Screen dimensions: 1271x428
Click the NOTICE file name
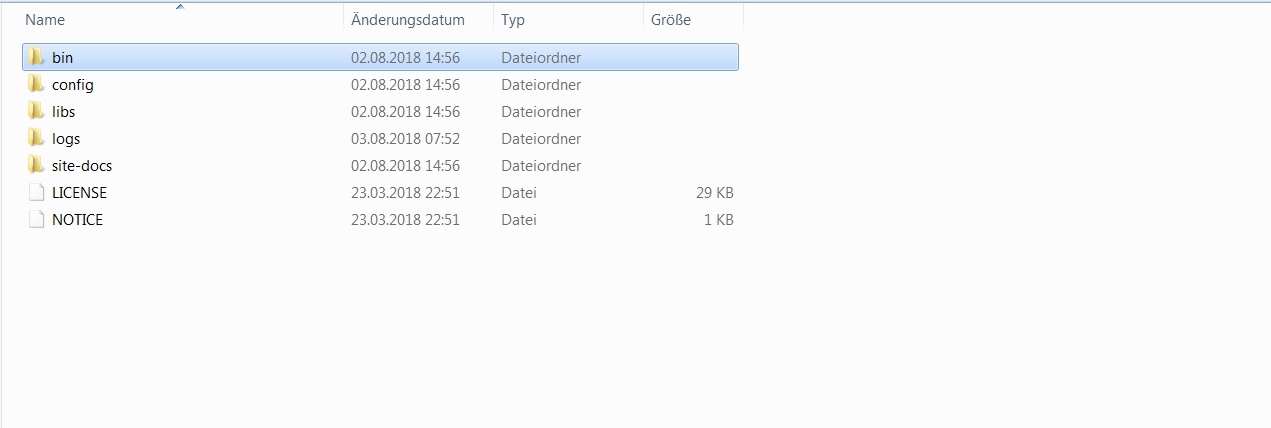tap(77, 219)
